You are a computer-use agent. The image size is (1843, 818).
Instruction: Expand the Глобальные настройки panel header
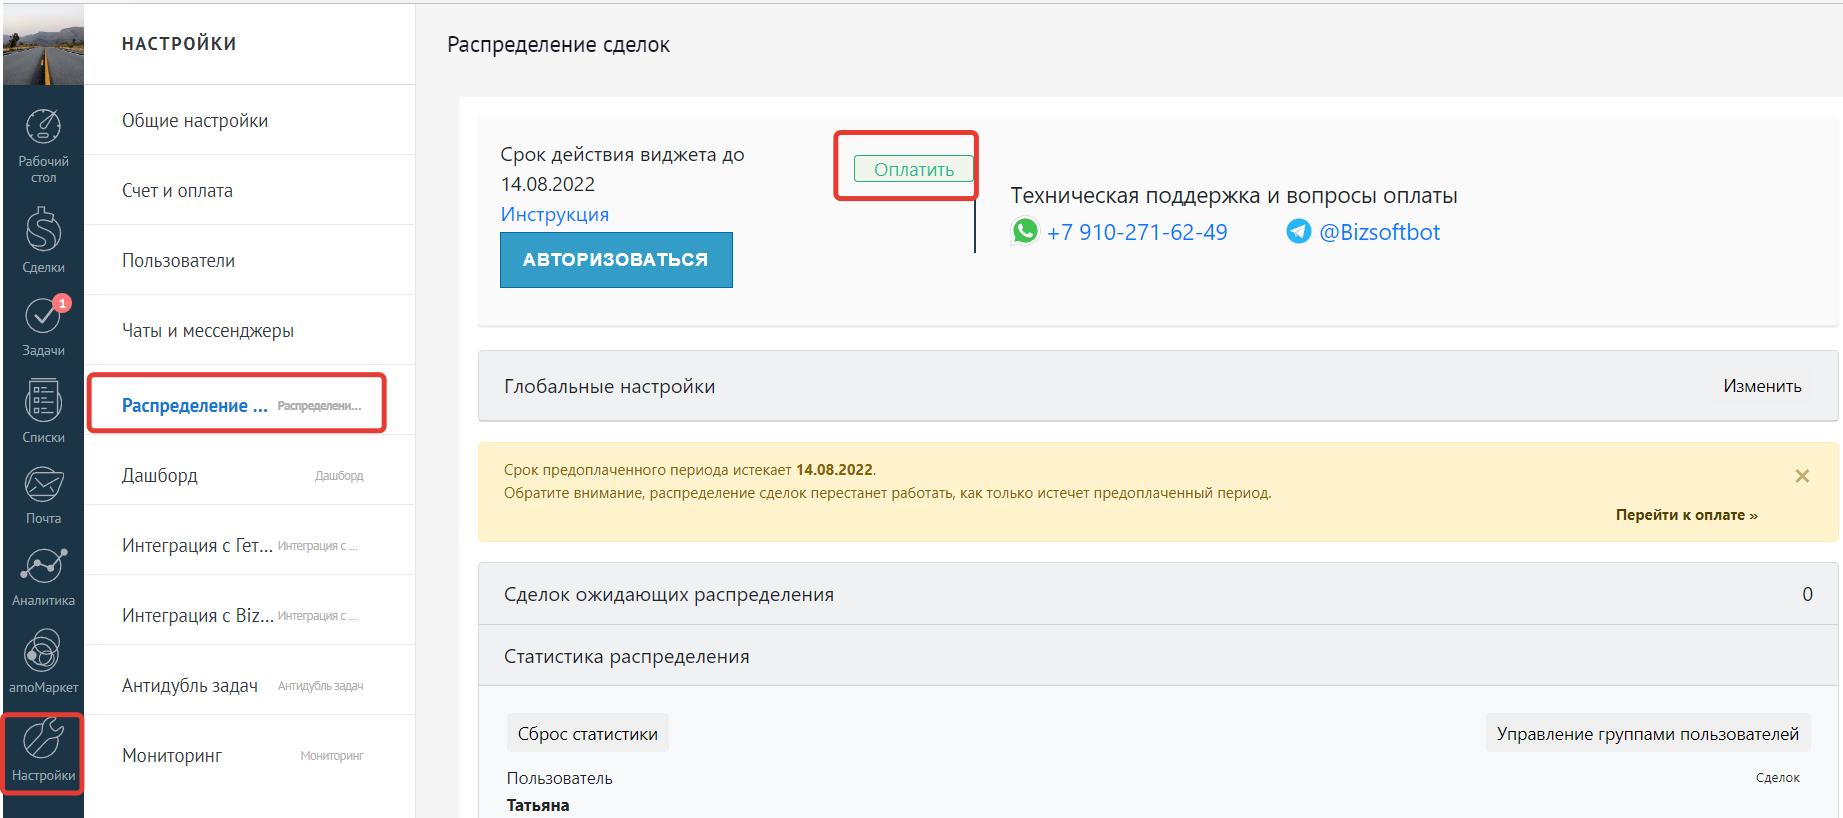coord(1158,386)
